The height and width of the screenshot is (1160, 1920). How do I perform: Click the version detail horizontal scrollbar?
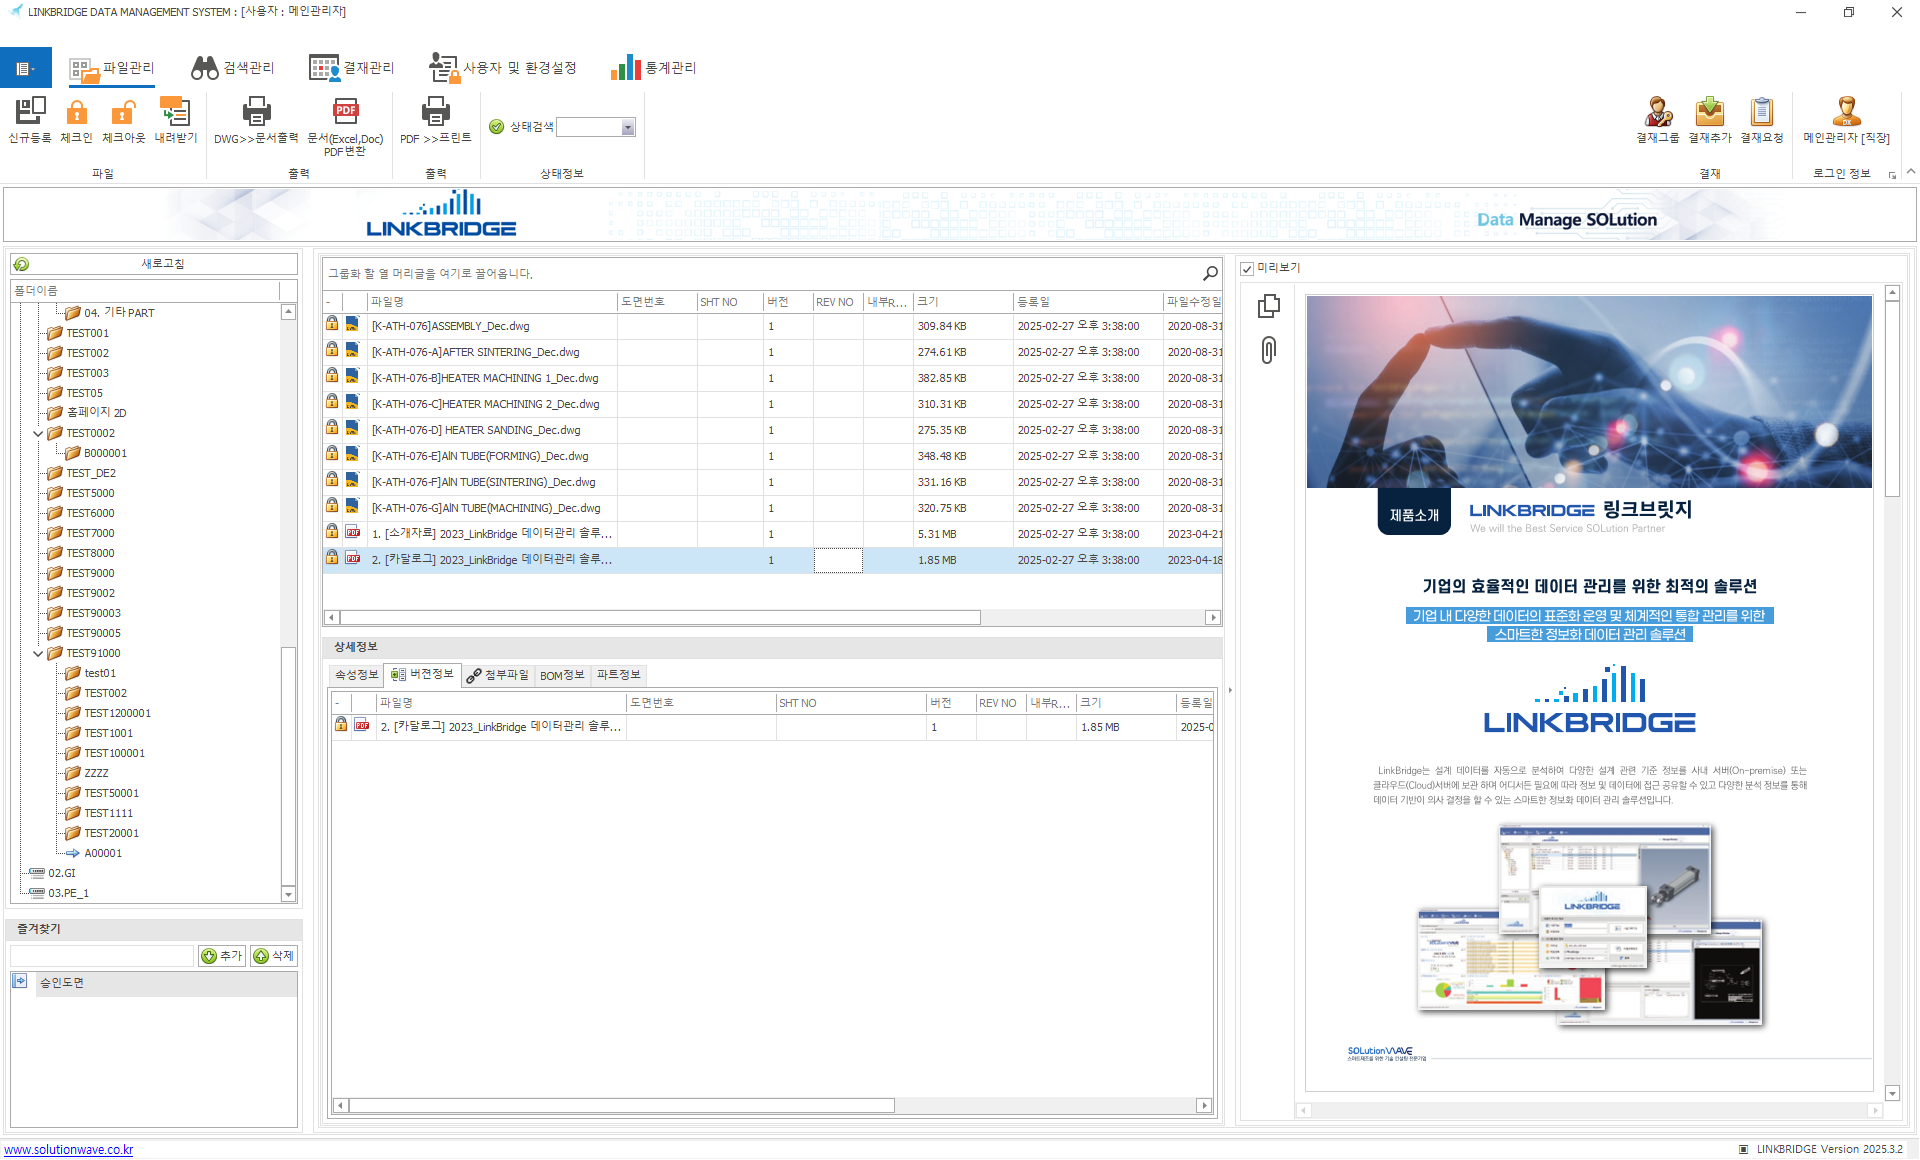tap(621, 1106)
